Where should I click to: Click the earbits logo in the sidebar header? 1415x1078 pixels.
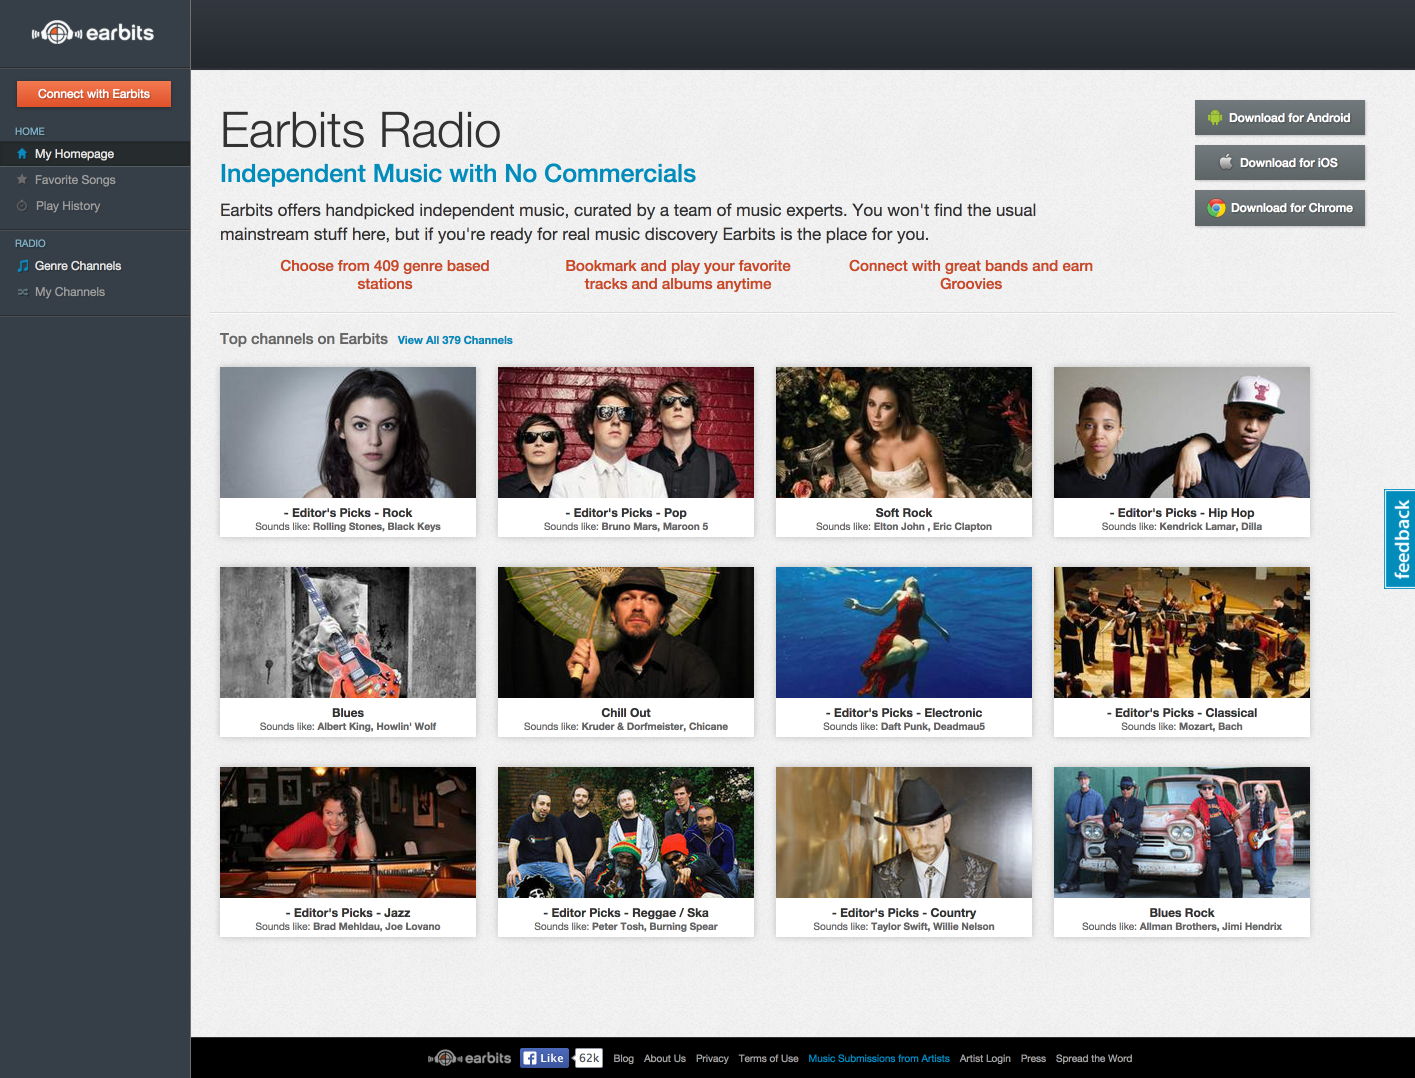93,33
